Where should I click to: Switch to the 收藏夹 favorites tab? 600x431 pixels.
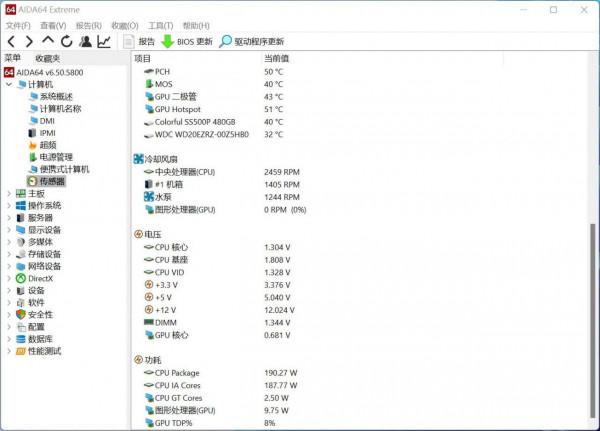47,58
